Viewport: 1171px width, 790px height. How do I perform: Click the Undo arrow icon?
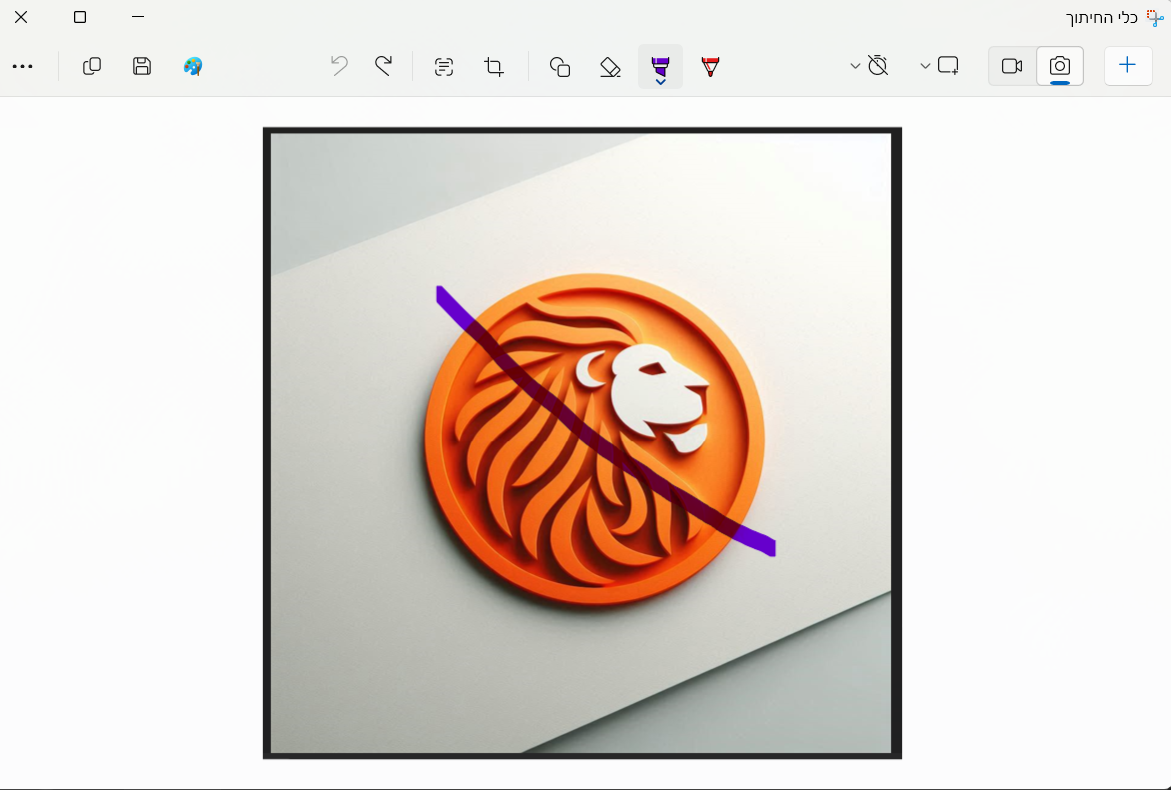pos(339,66)
